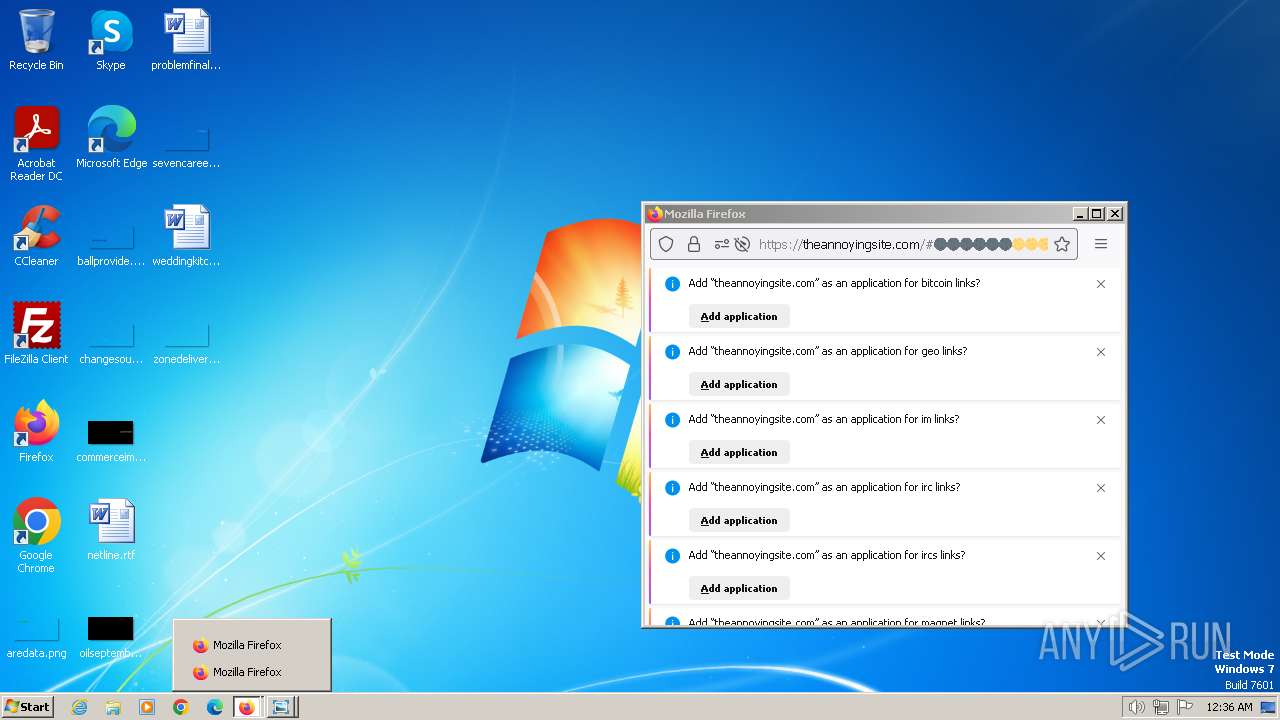1280x720 pixels.
Task: Open the Action Center flag icon
Action: pos(1185,707)
